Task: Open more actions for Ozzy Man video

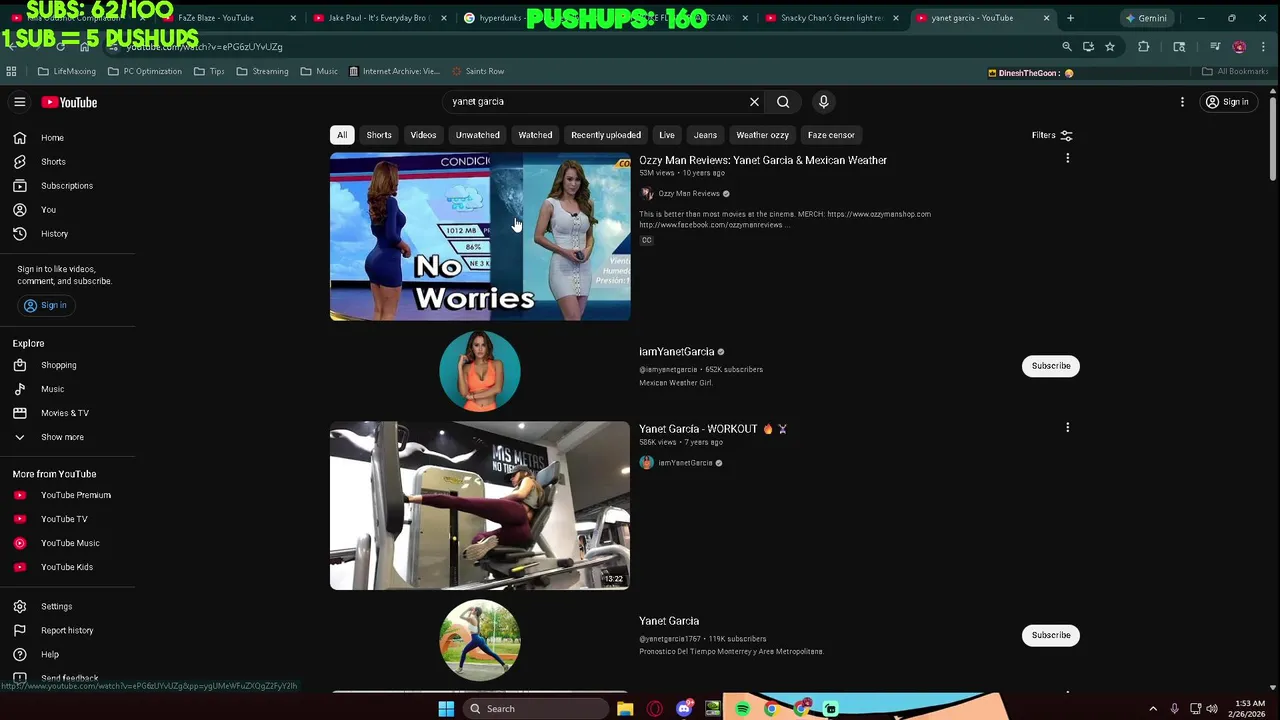Action: pyautogui.click(x=1067, y=159)
